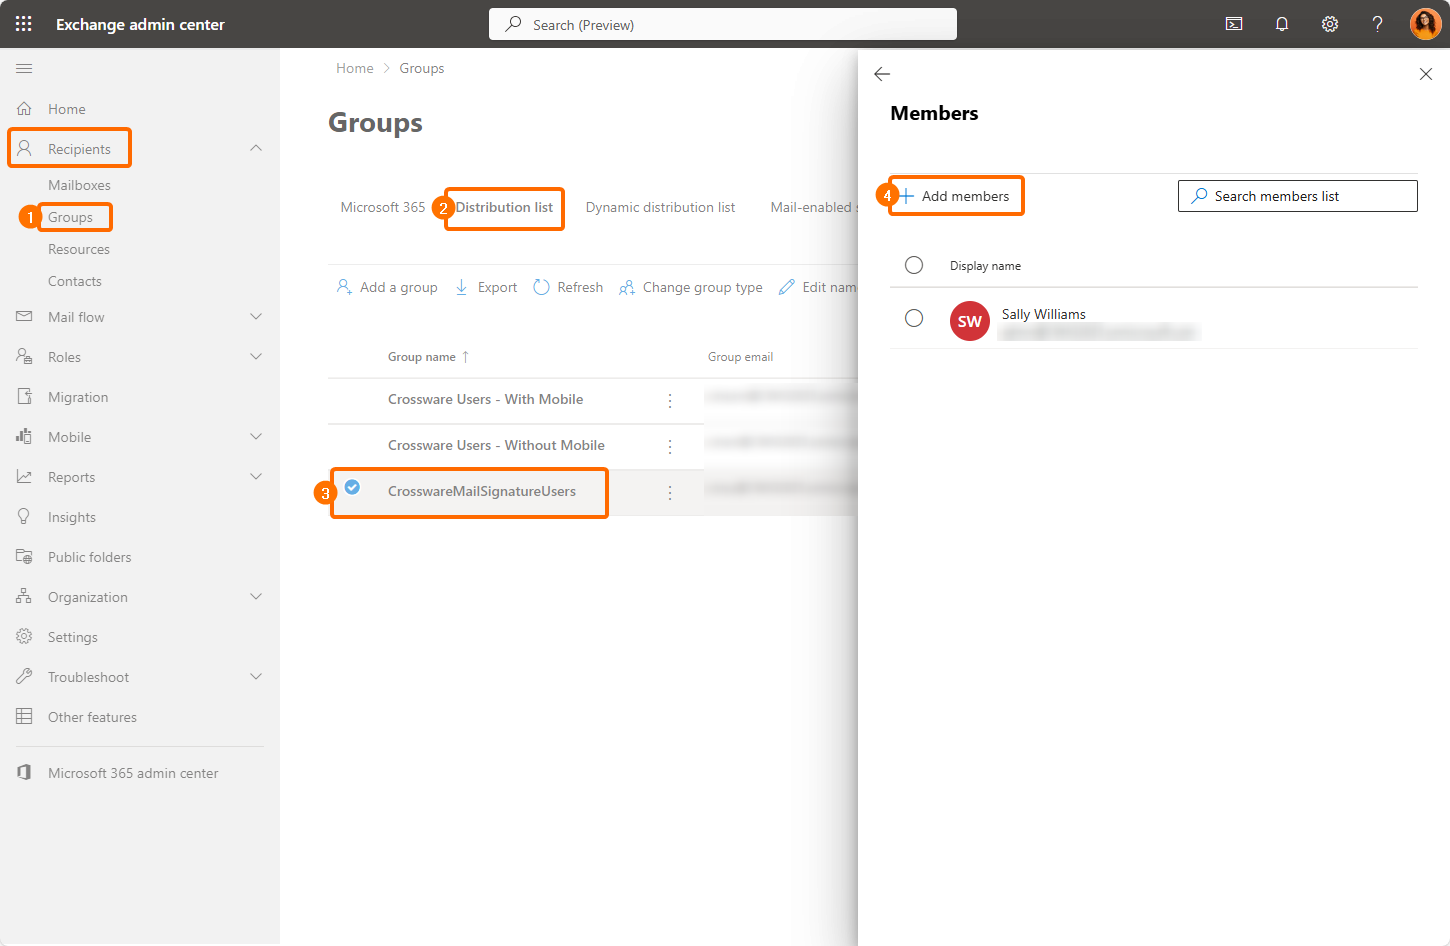Click the notifications bell icon
Viewport: 1450px width, 946px height.
tap(1282, 24)
